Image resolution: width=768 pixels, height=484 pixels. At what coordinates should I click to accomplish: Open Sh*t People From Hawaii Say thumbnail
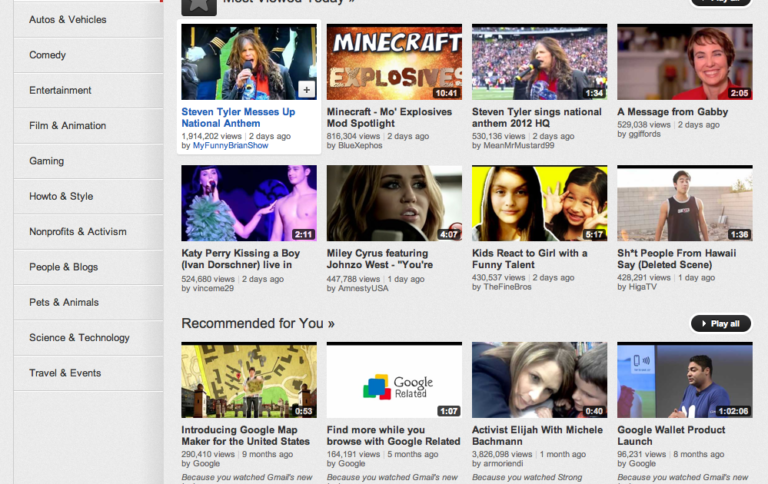coord(685,203)
